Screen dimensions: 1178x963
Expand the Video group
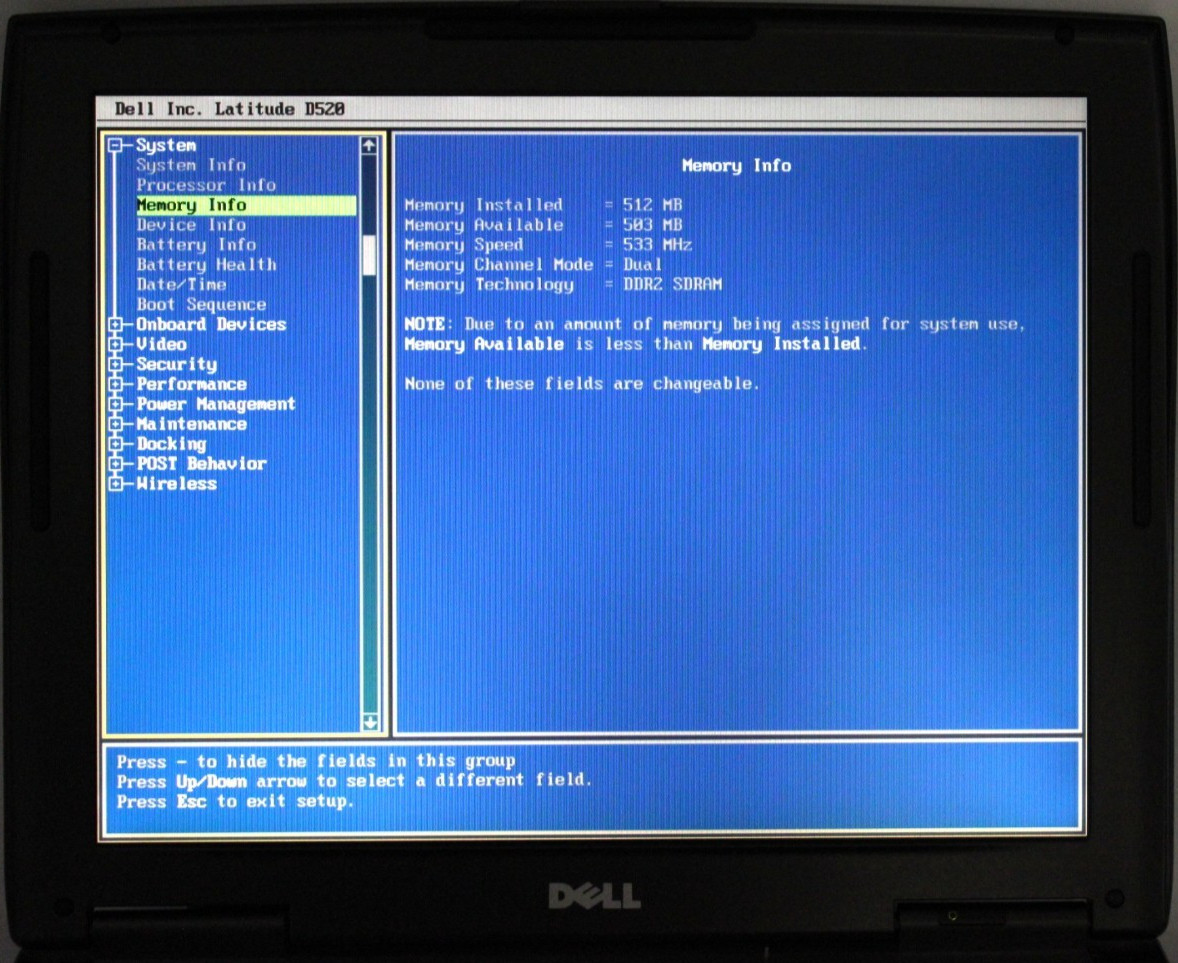pyautogui.click(x=115, y=344)
